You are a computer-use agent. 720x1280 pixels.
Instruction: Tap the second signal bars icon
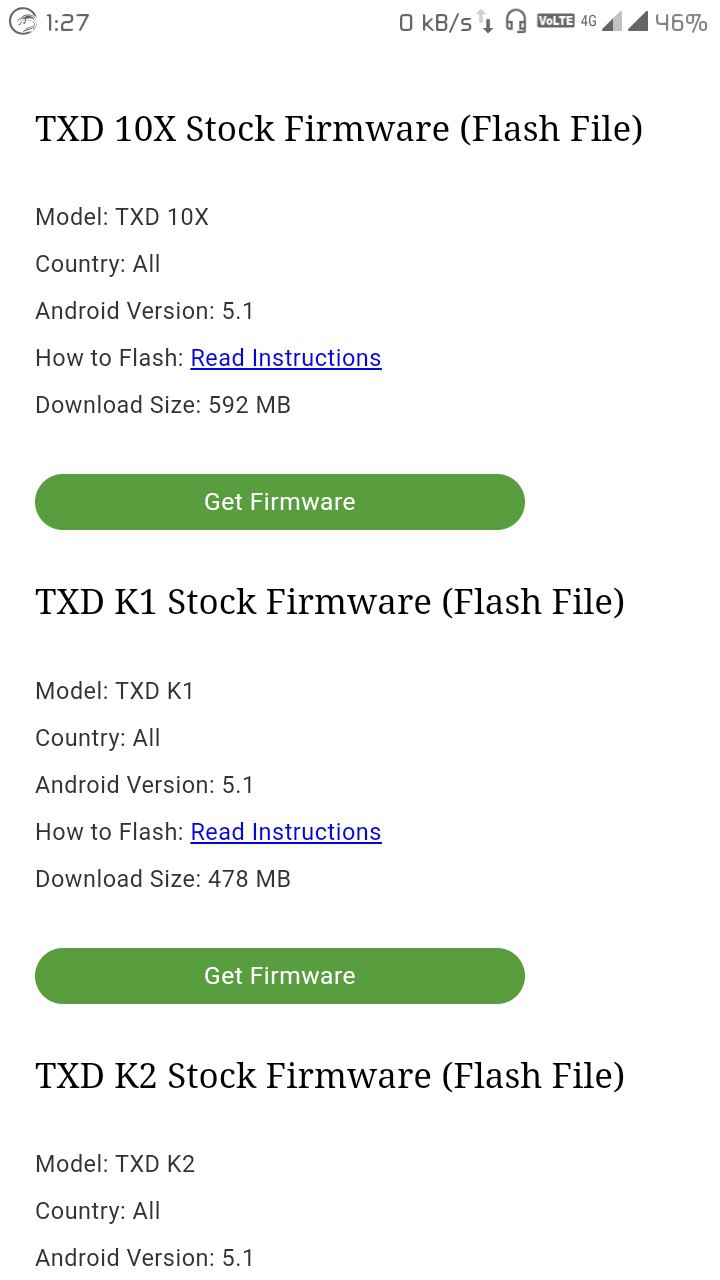(638, 21)
